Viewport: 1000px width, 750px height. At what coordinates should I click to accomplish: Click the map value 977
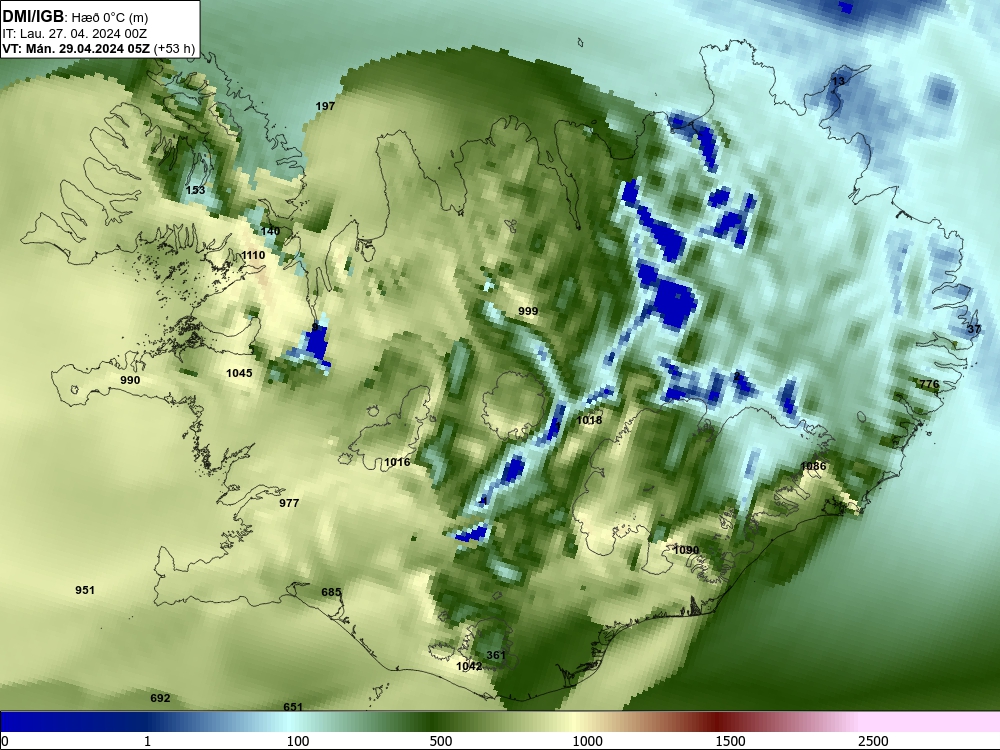289,503
